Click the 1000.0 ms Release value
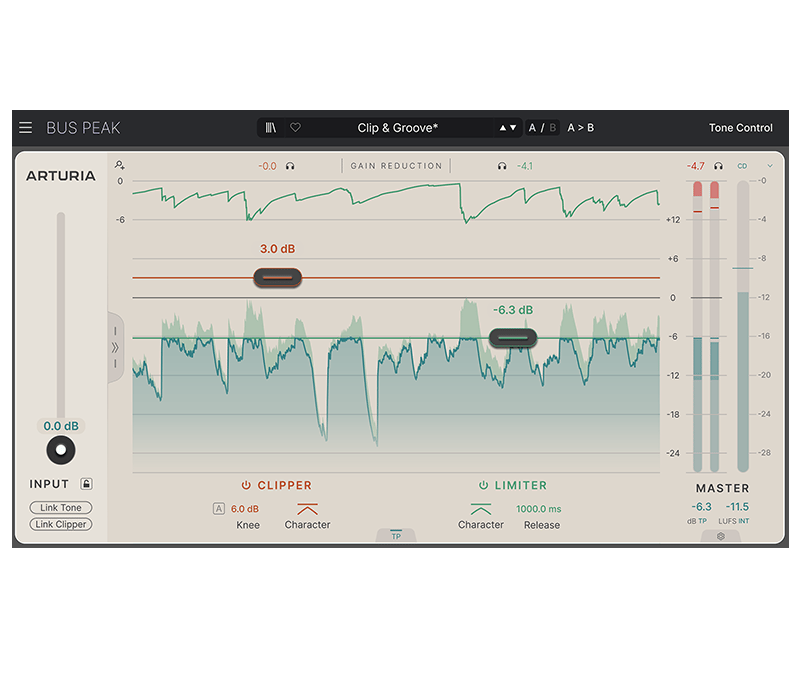Screen dimensions: 800x677 539,509
